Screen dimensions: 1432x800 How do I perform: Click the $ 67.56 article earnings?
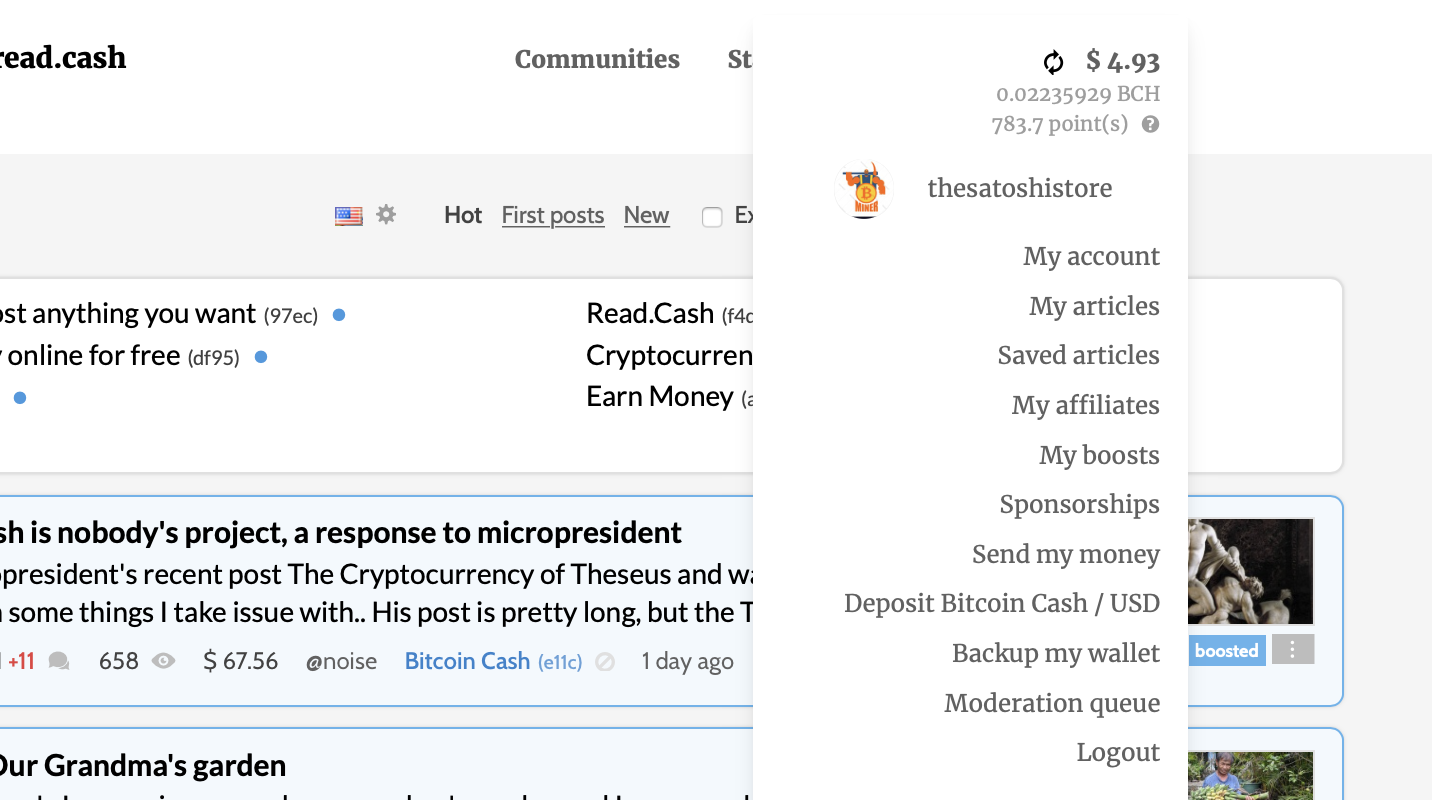pos(240,661)
